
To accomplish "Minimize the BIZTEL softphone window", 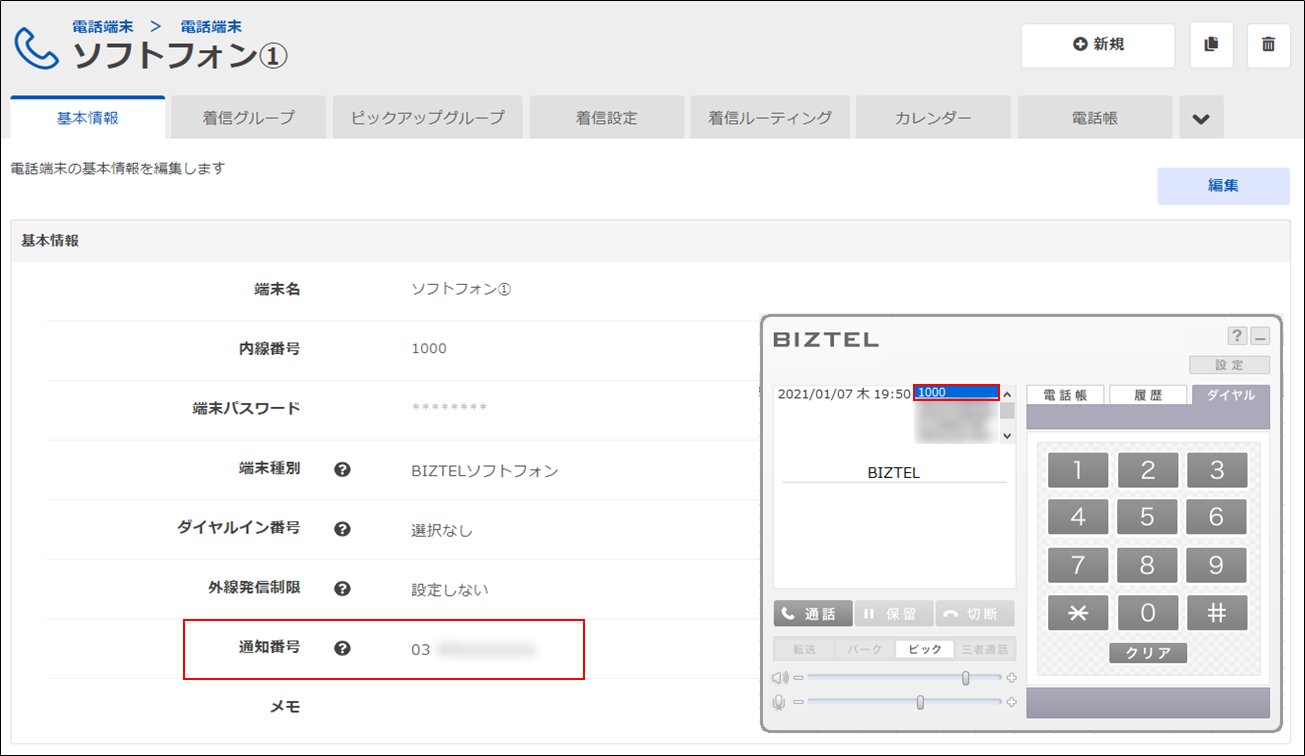I will pos(1260,336).
